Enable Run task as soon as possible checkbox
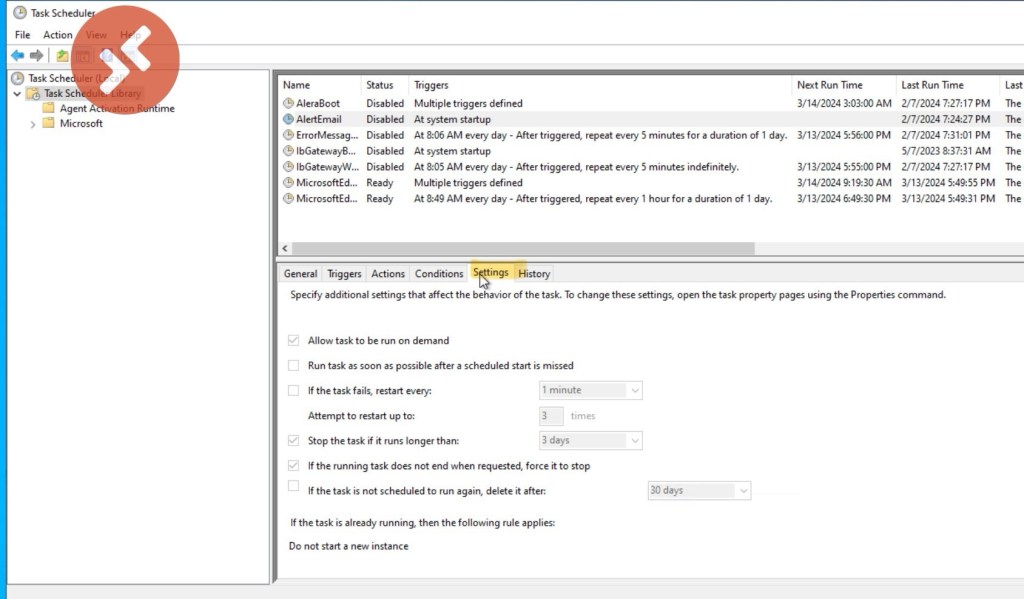This screenshot has height=599, width=1024. pyautogui.click(x=293, y=366)
